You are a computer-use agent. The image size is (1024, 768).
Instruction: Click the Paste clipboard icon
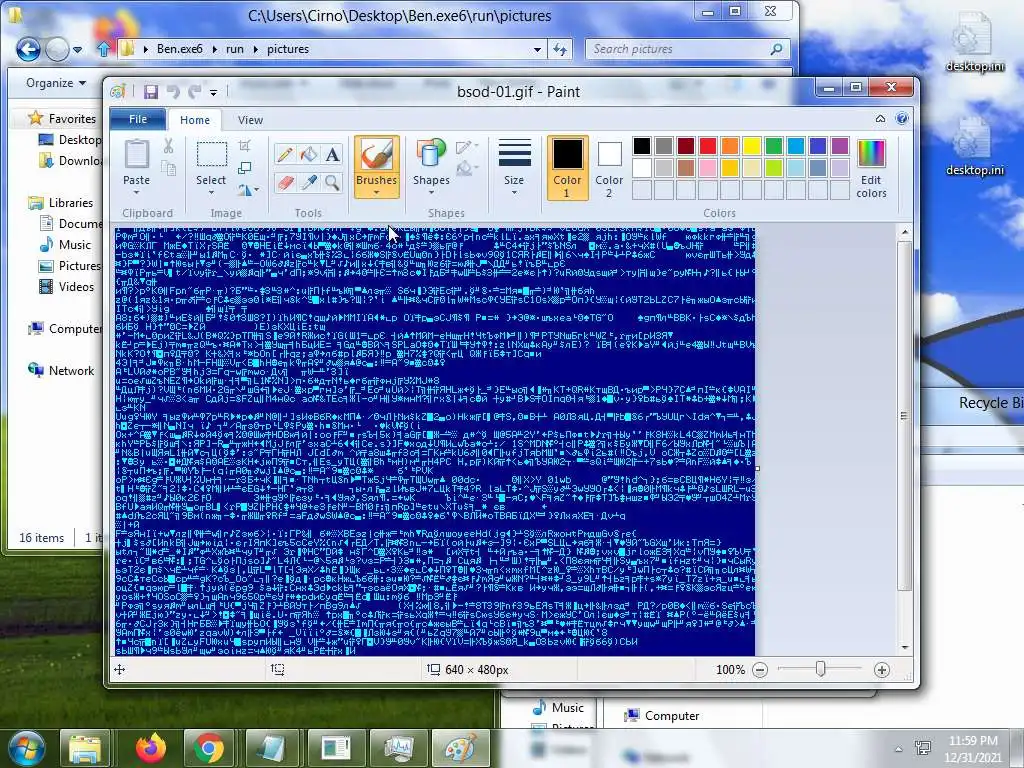coord(136,154)
